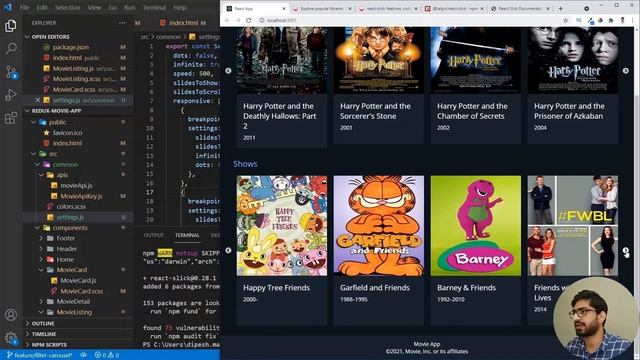
Task: Open Run and Debug view
Action: point(11,95)
